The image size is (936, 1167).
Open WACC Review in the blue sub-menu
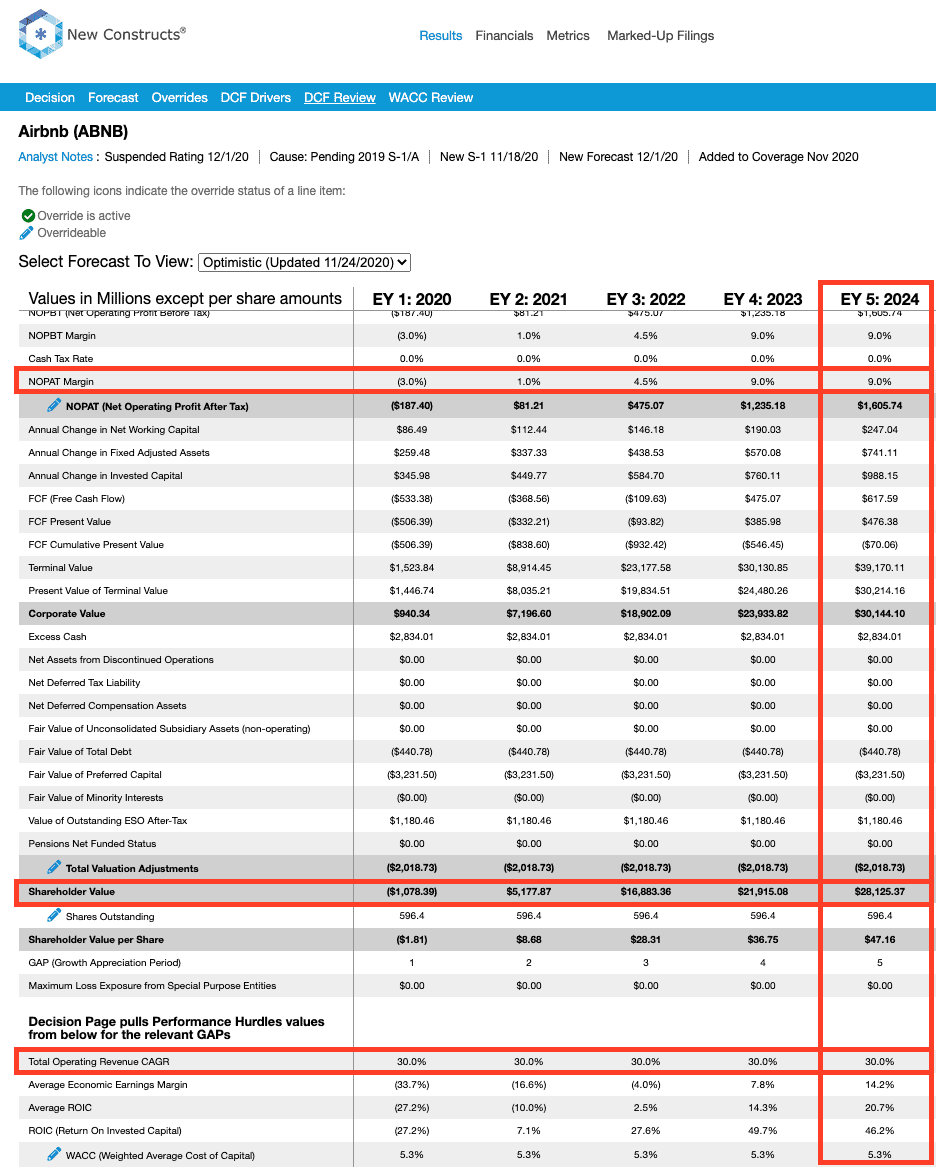431,97
